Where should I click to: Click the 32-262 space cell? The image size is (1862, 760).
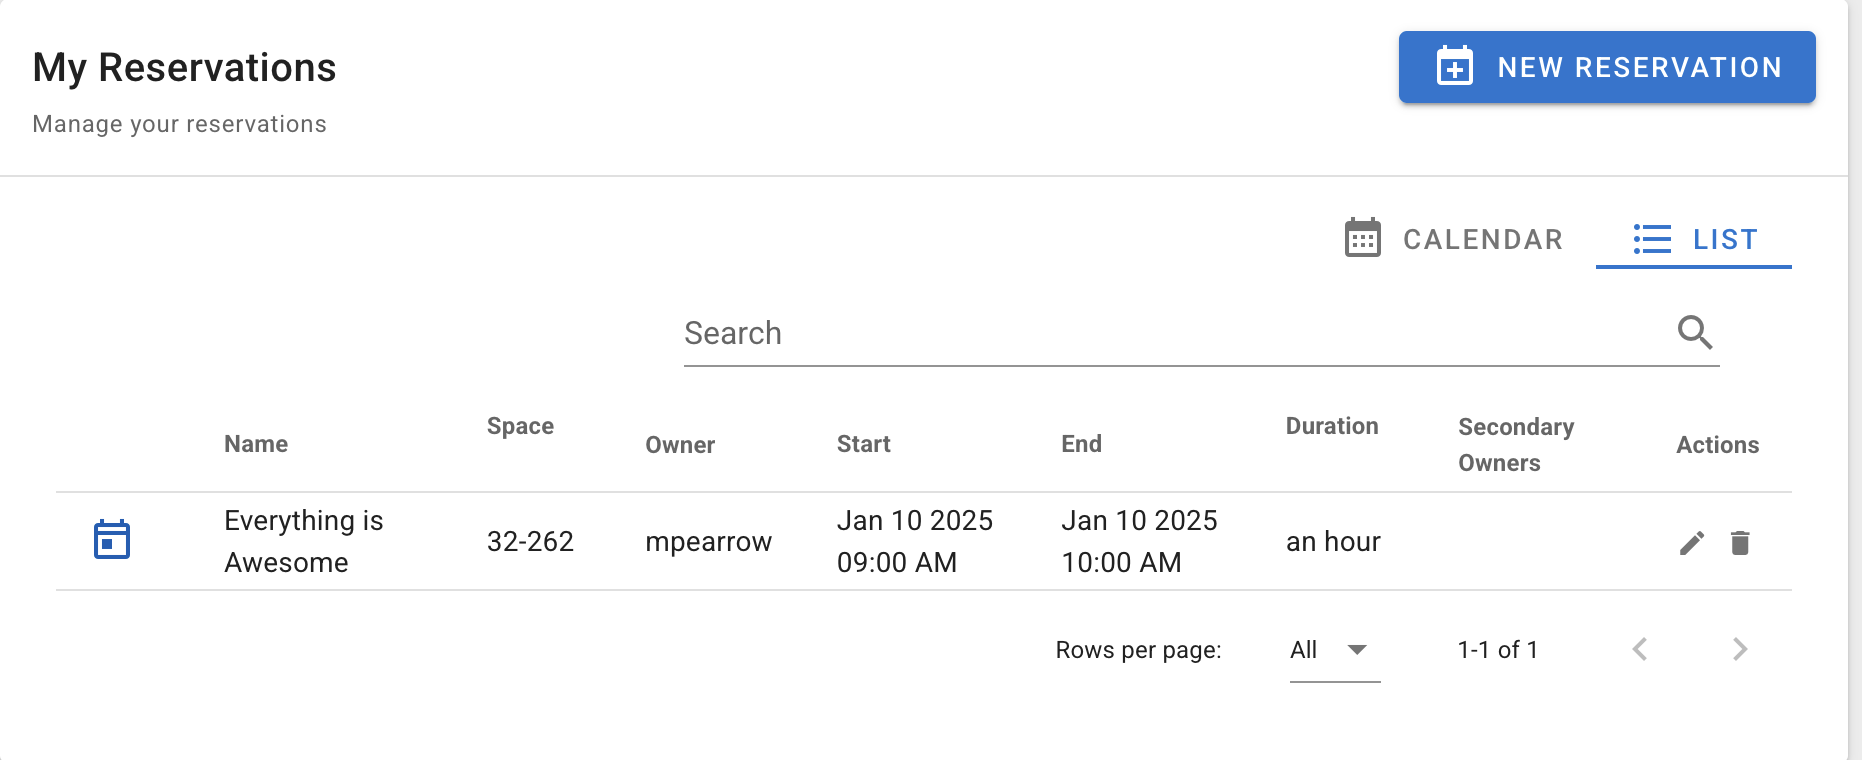click(530, 542)
